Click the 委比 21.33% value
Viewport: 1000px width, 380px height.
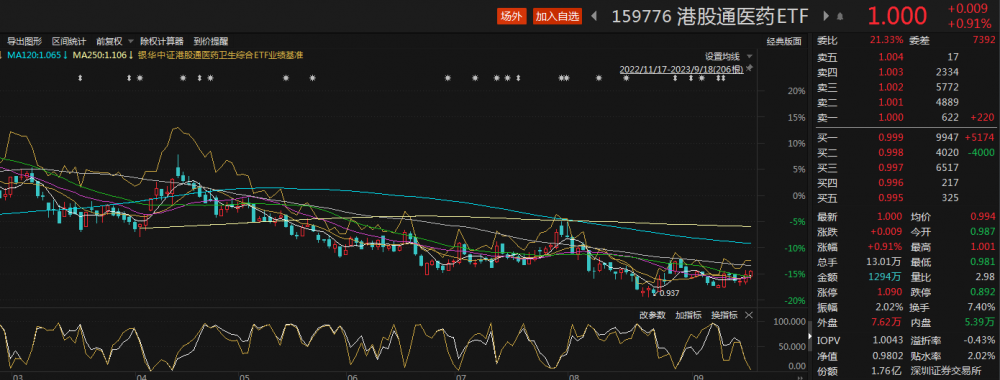886,40
